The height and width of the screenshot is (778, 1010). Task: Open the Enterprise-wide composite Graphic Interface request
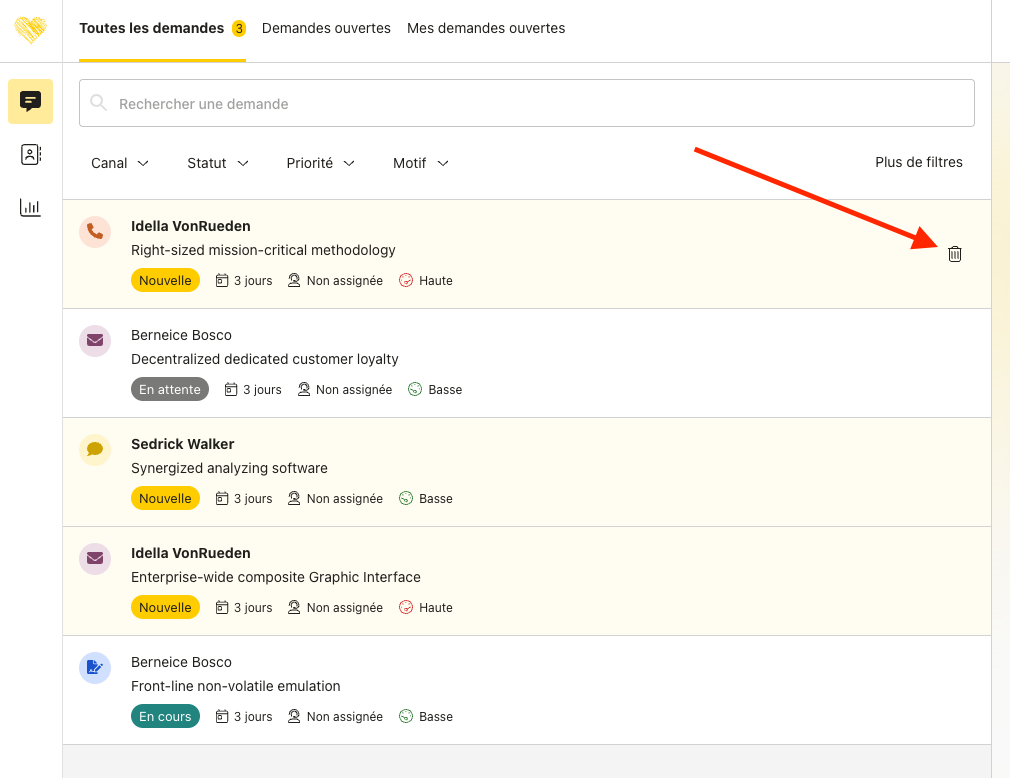(x=275, y=577)
